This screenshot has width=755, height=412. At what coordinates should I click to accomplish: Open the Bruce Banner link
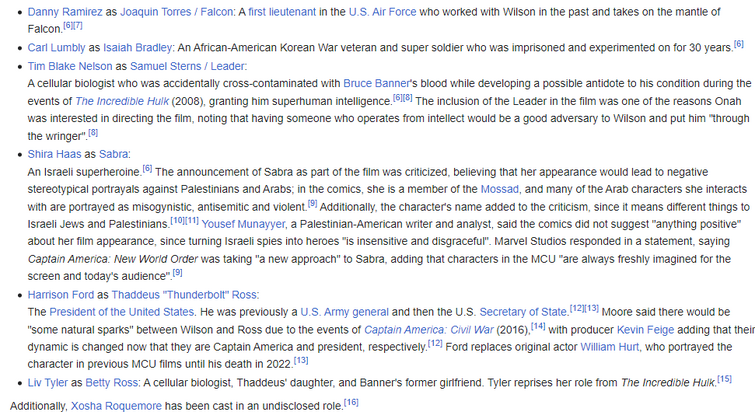377,83
